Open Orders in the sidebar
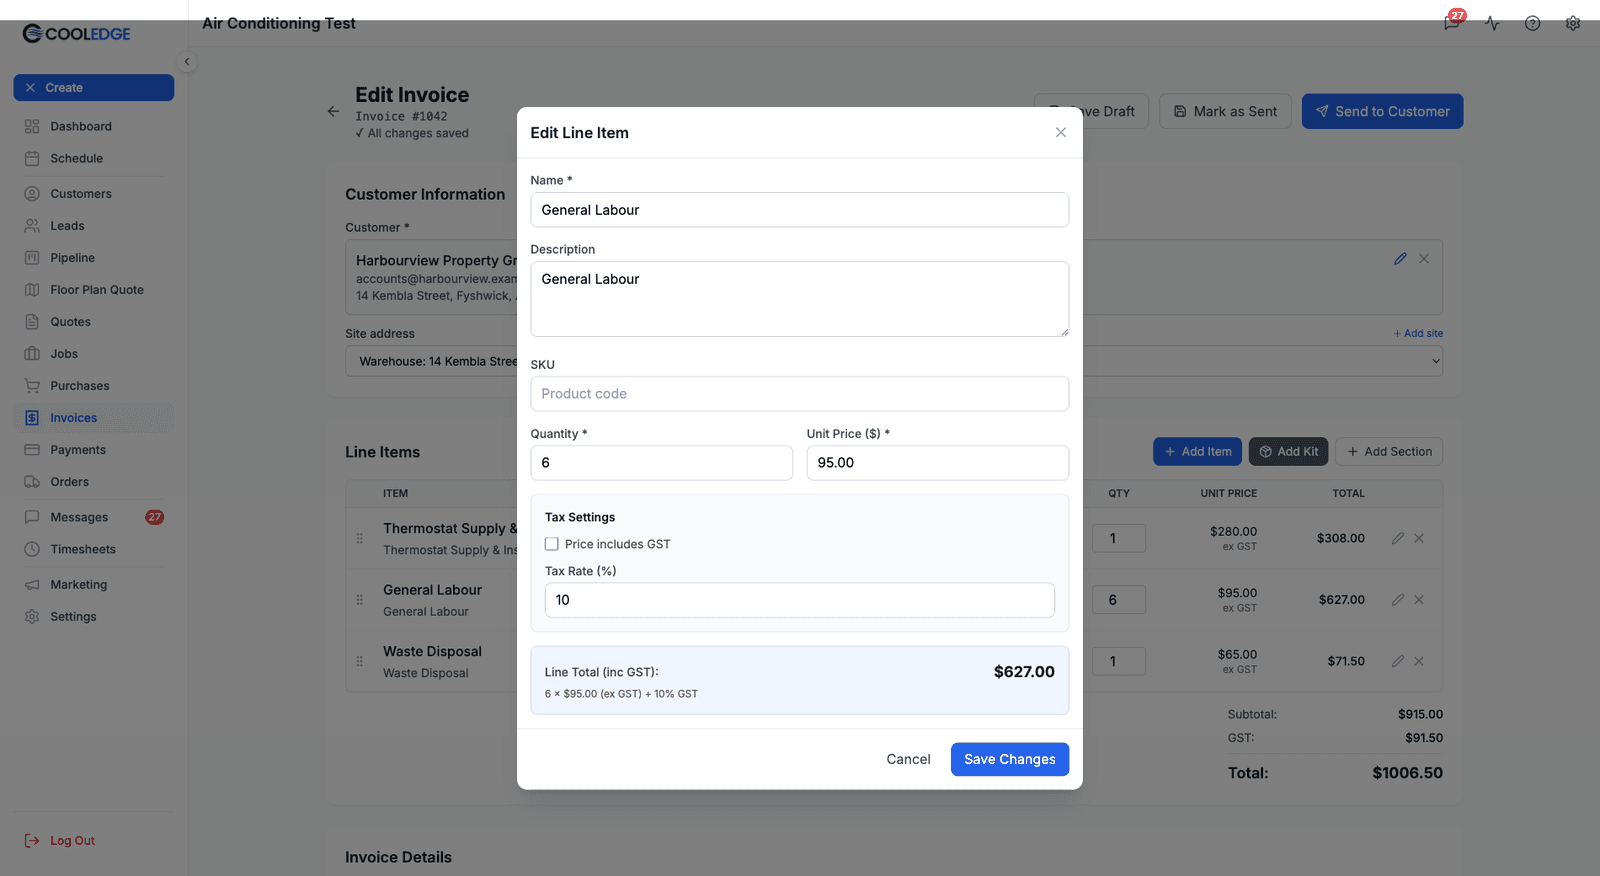Screen dimensions: 1600x876 94,482
